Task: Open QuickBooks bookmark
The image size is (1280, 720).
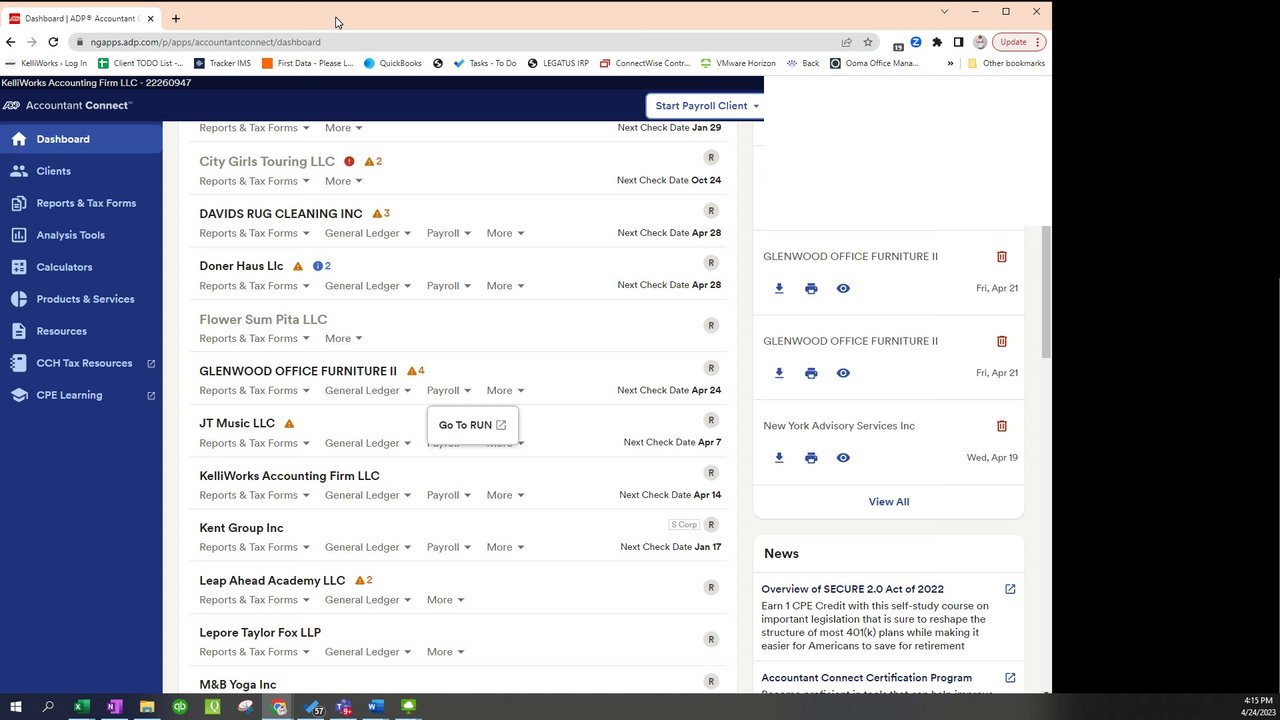Action: pos(393,63)
